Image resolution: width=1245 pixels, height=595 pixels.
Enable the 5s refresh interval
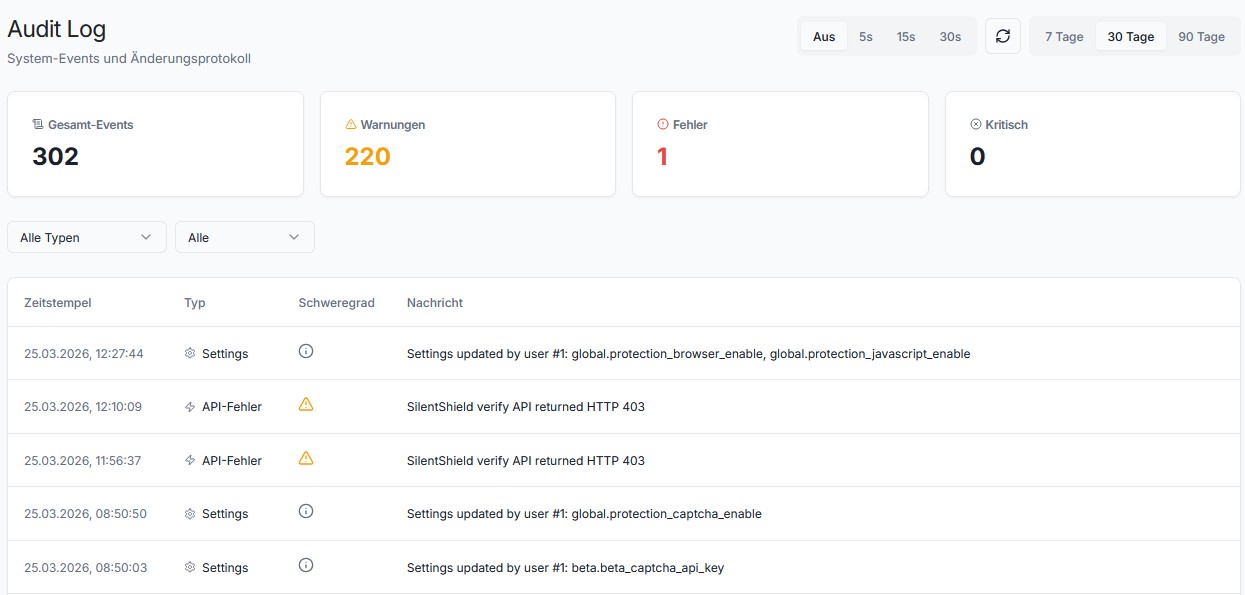[x=865, y=36]
